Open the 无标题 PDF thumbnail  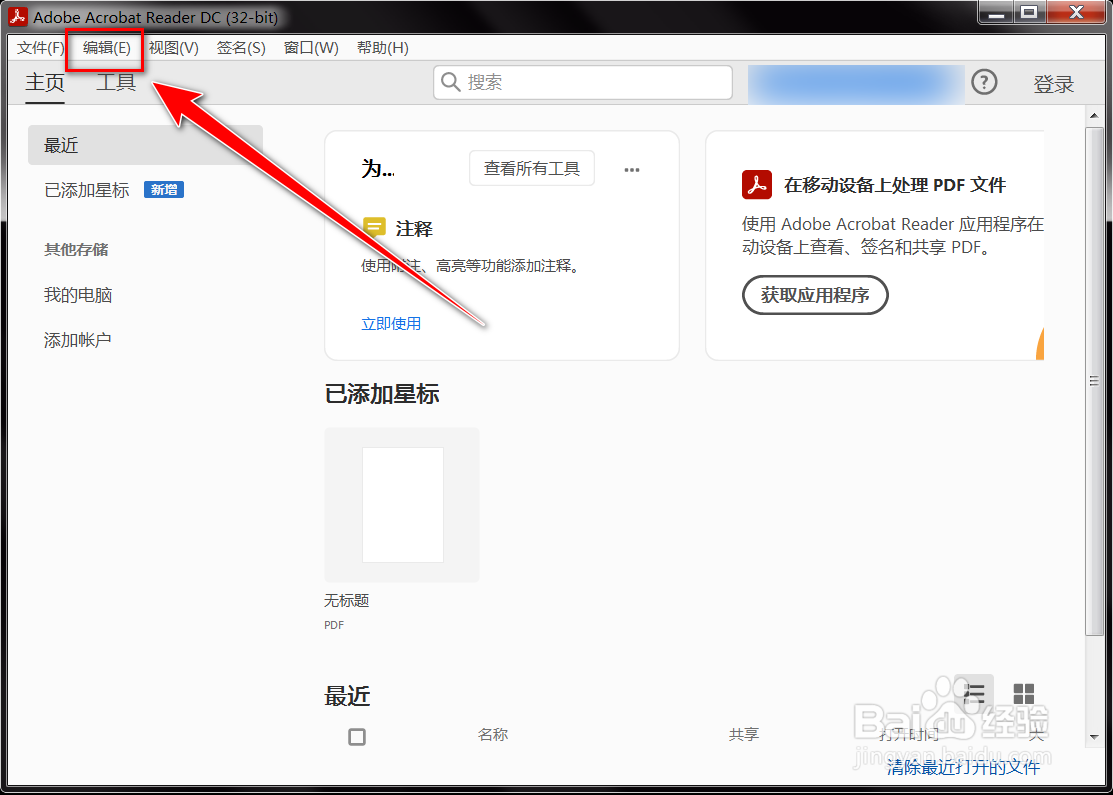(x=402, y=505)
